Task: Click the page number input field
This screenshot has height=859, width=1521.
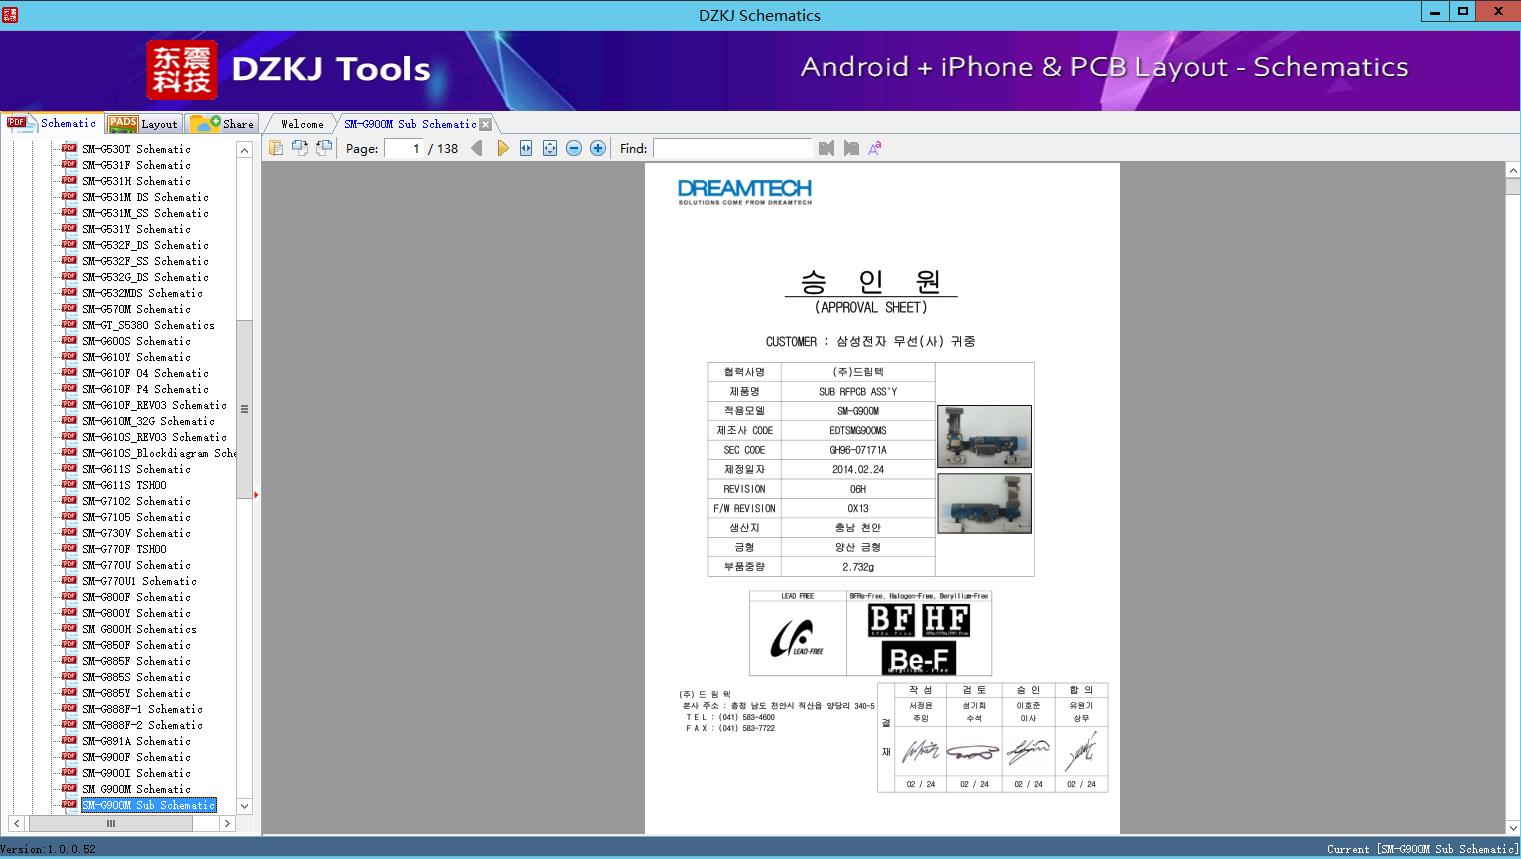Action: pyautogui.click(x=404, y=148)
